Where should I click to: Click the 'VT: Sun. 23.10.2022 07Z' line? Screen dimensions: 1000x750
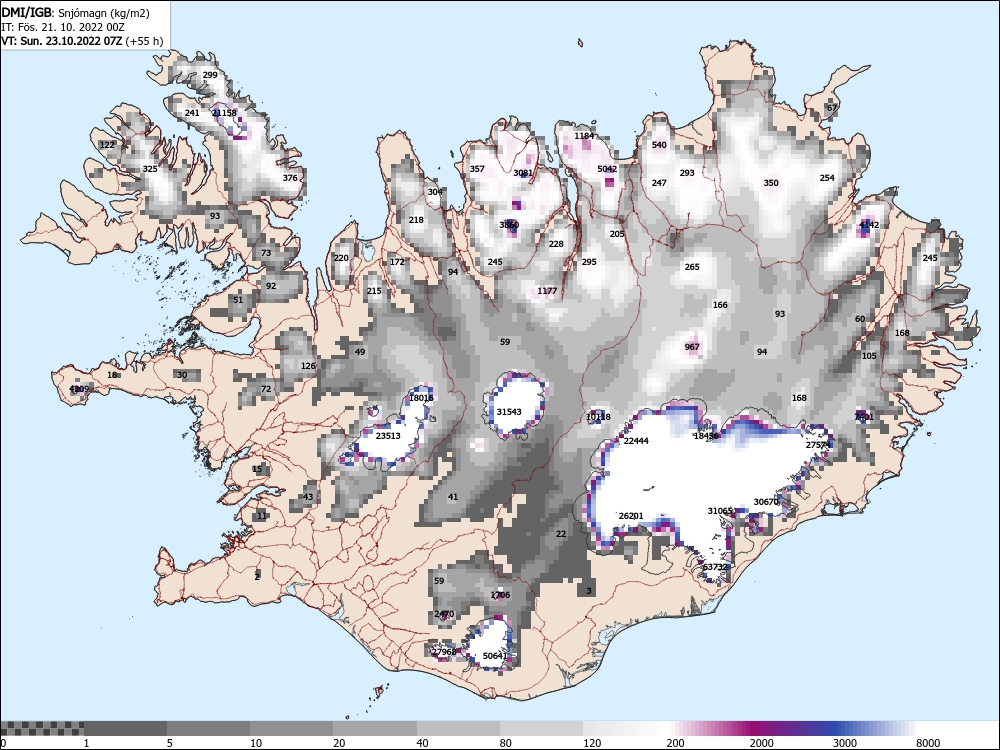(x=62, y=41)
